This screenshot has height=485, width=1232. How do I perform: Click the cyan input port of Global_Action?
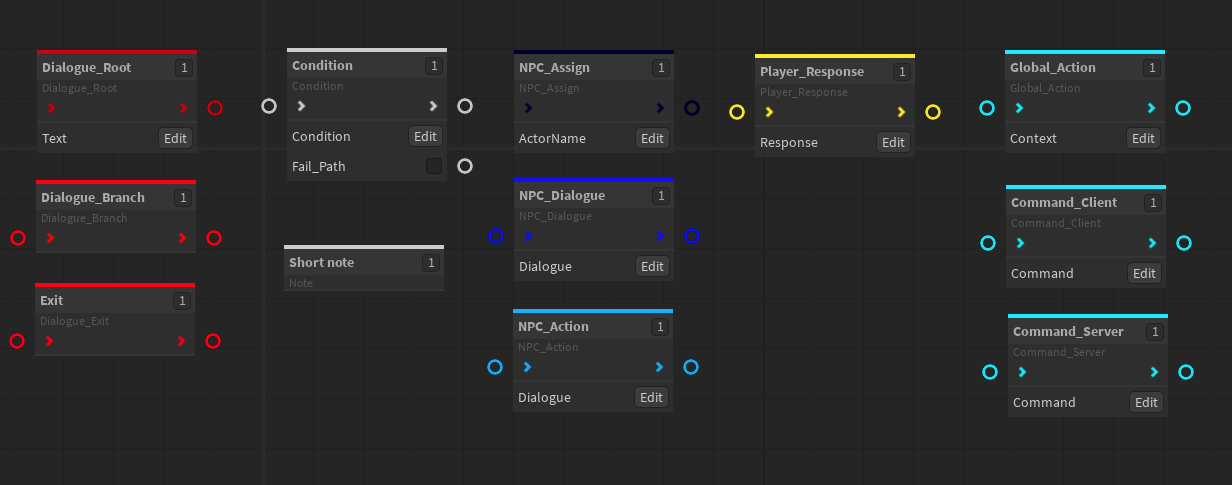pos(987,108)
